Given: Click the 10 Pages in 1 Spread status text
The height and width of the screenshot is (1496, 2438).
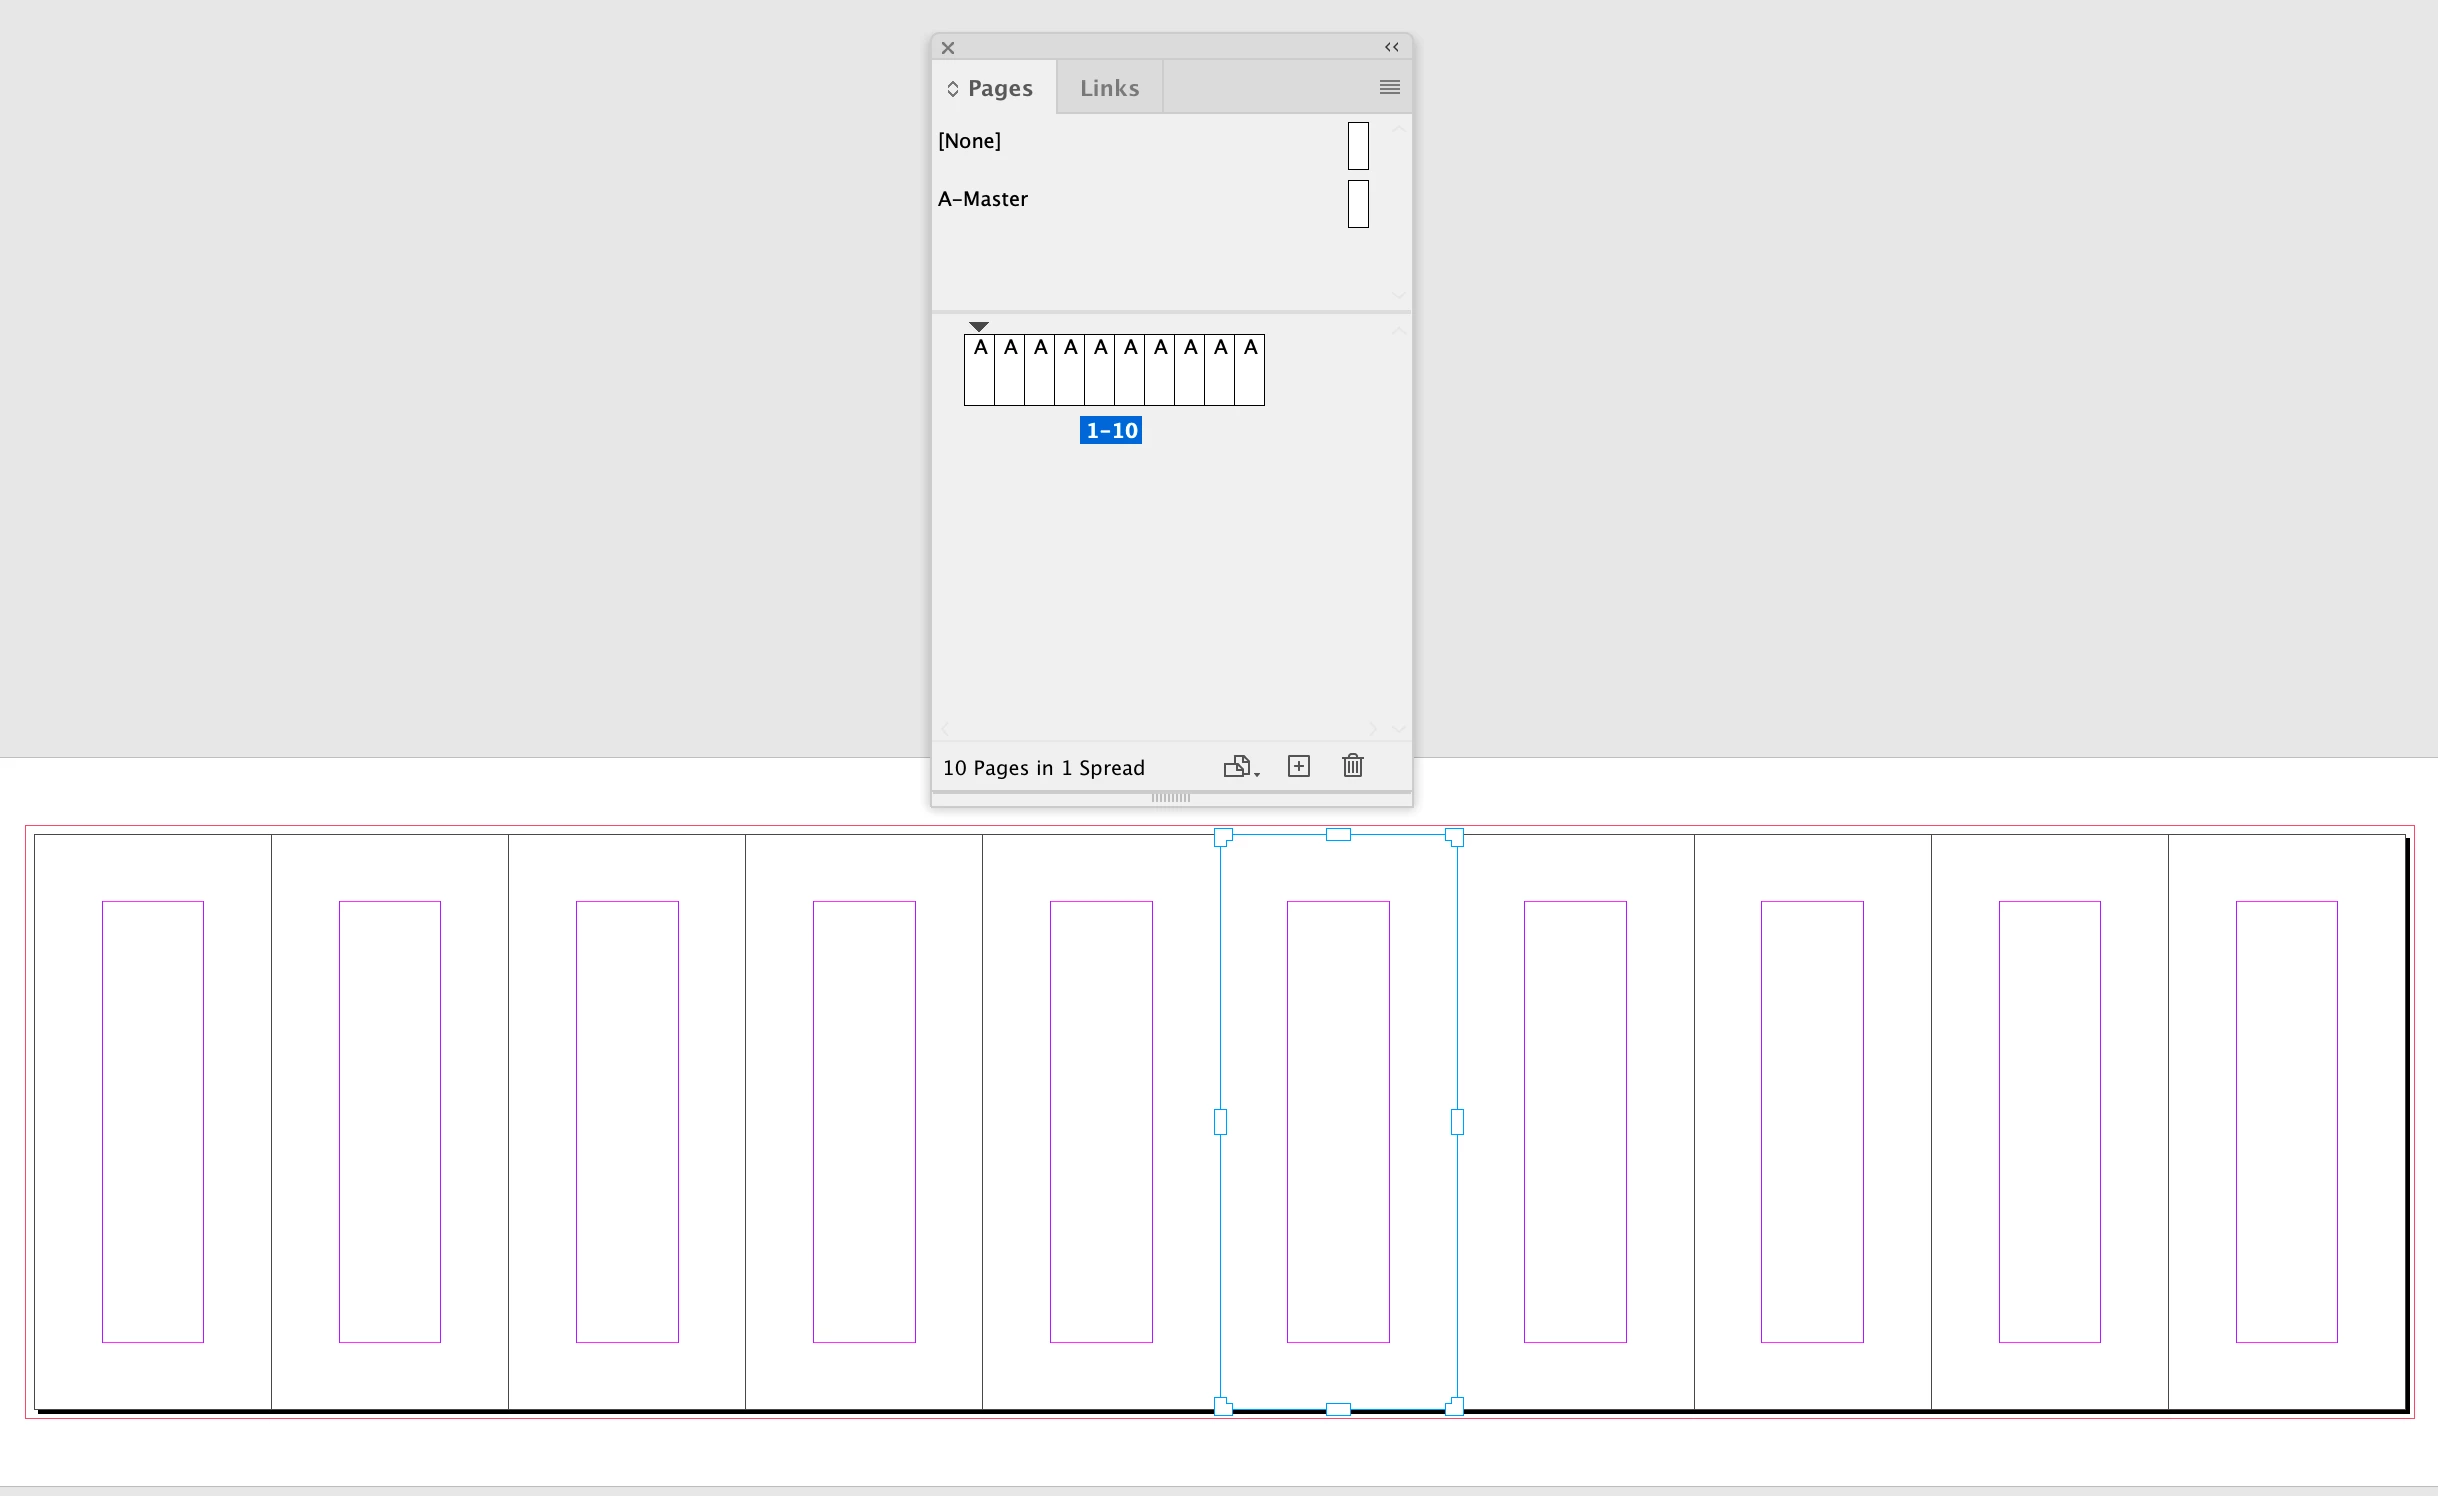Looking at the screenshot, I should [1043, 768].
